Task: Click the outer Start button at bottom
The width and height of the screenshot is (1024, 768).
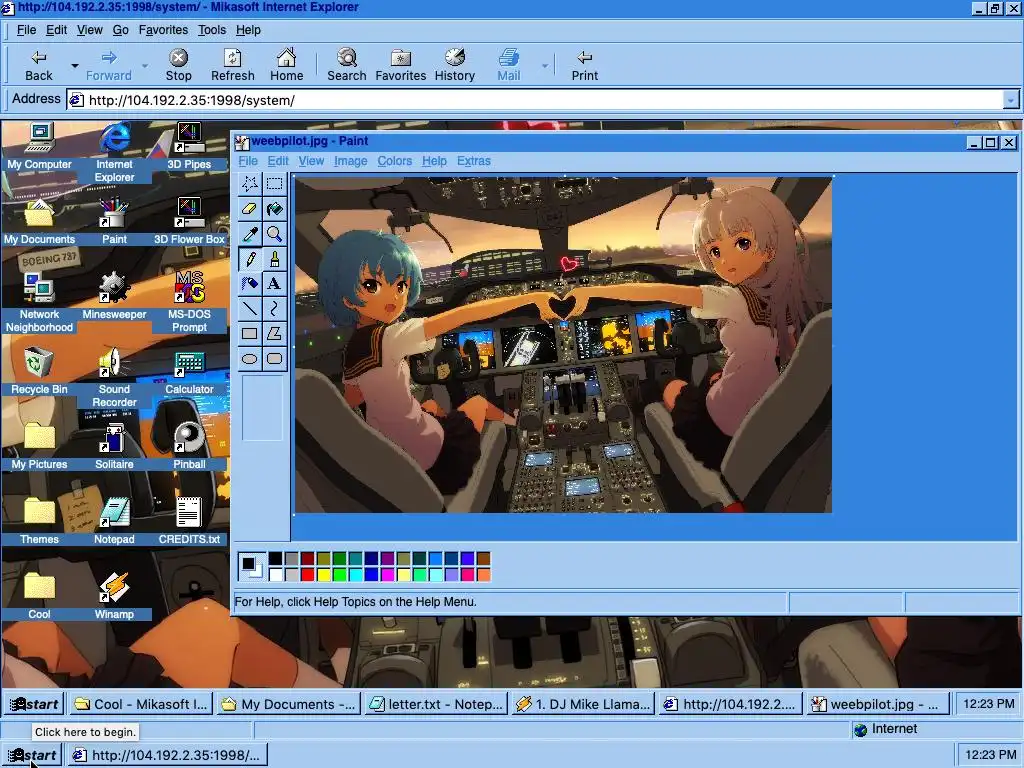Action: tap(33, 756)
